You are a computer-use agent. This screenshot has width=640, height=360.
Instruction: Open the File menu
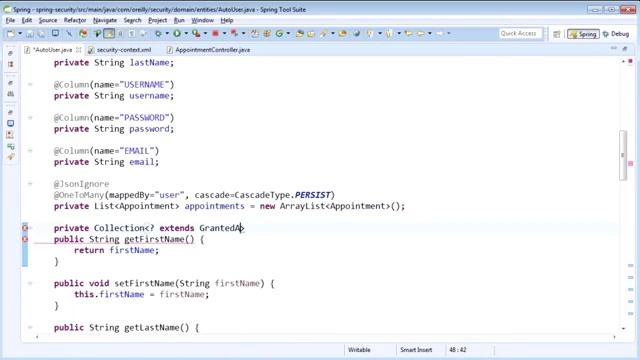10,20
